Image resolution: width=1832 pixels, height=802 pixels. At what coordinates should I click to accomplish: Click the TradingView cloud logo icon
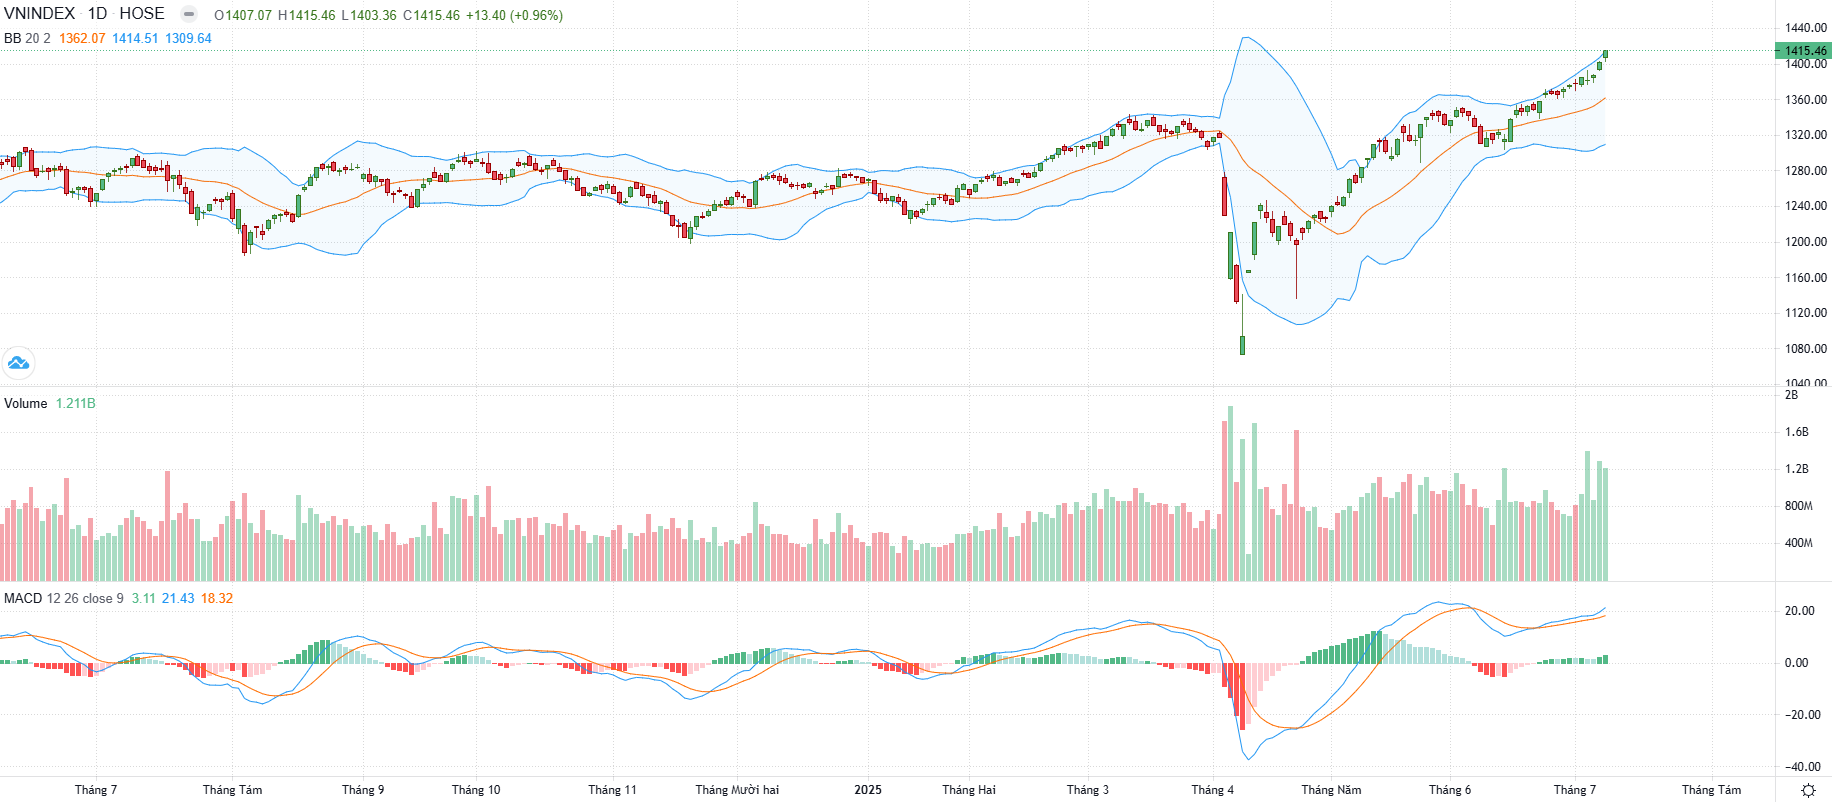18,362
